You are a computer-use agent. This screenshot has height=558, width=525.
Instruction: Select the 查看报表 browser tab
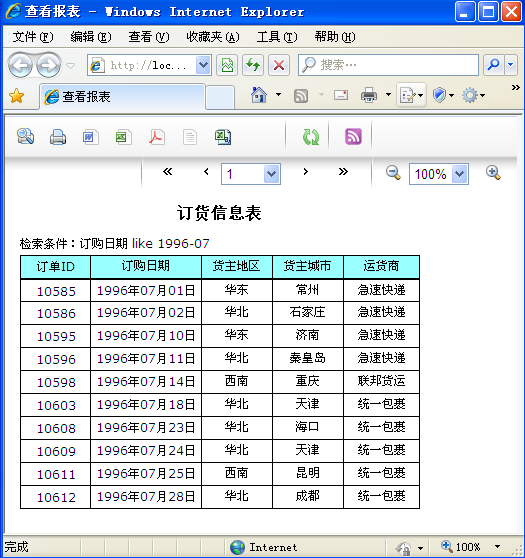tap(122, 96)
